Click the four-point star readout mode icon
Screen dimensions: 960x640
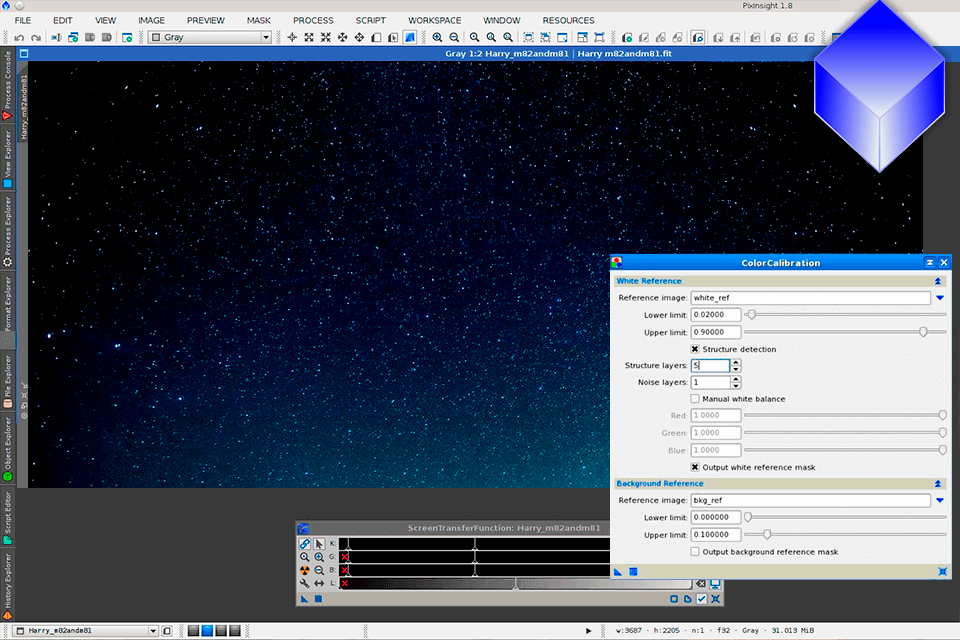[292, 37]
